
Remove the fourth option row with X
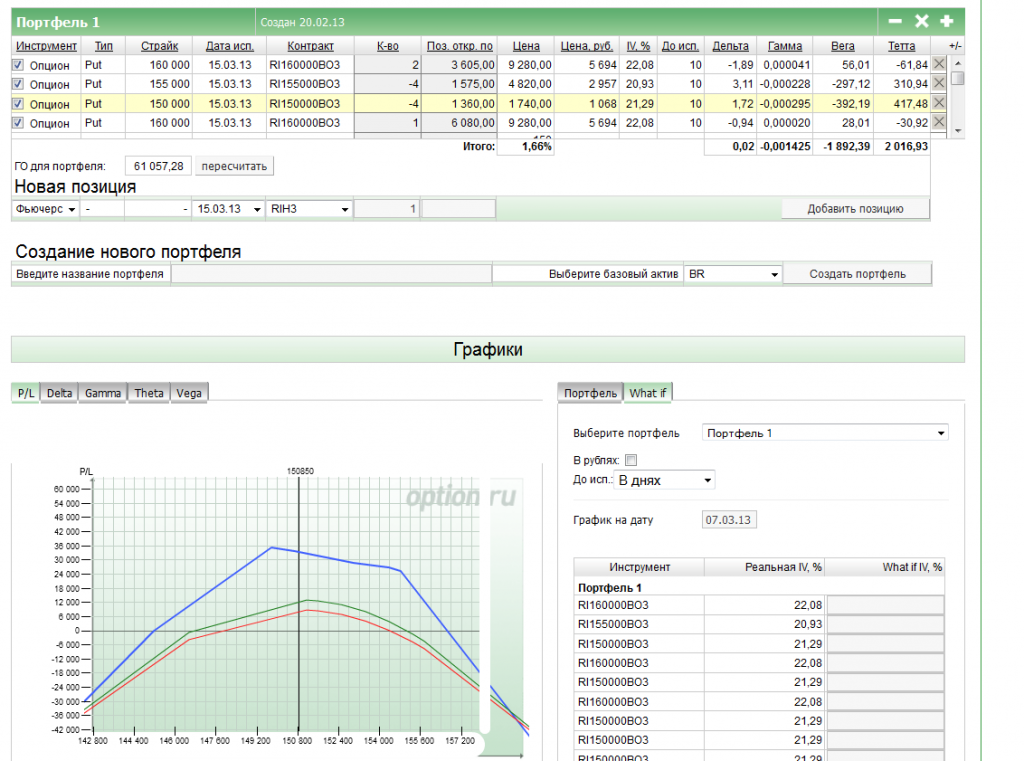click(939, 123)
